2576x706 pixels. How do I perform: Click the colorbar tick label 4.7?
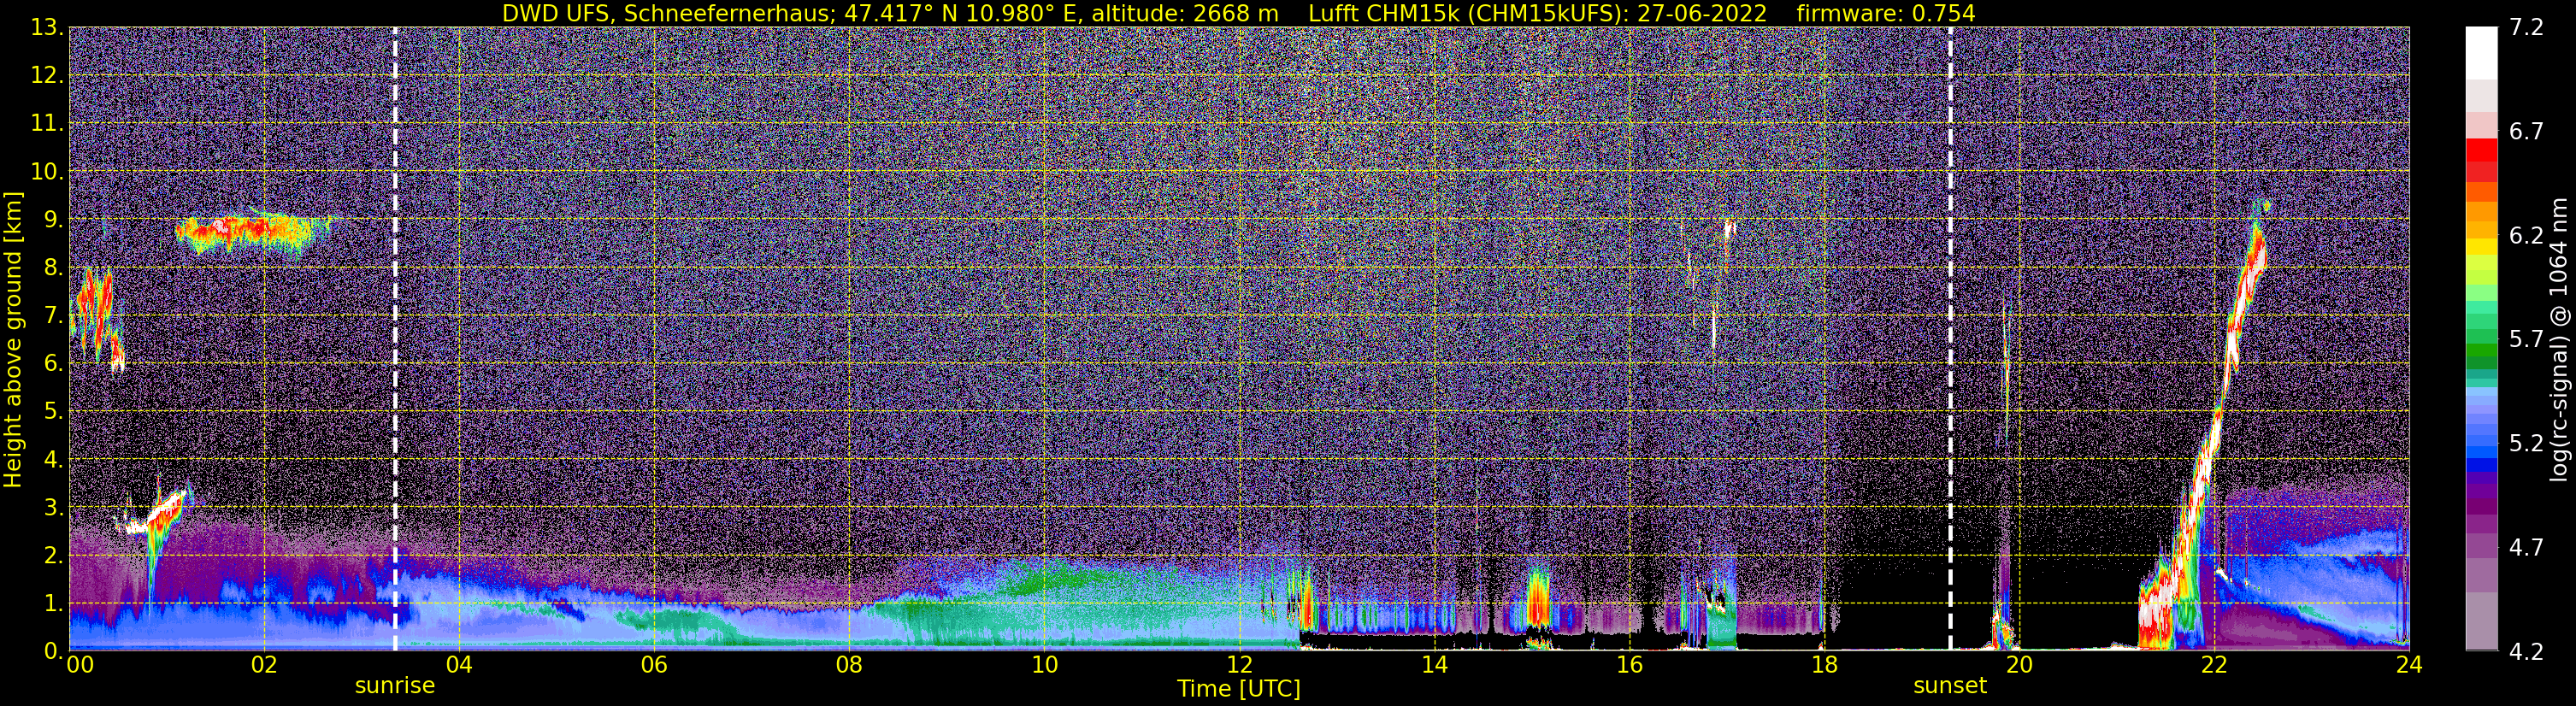2526,548
